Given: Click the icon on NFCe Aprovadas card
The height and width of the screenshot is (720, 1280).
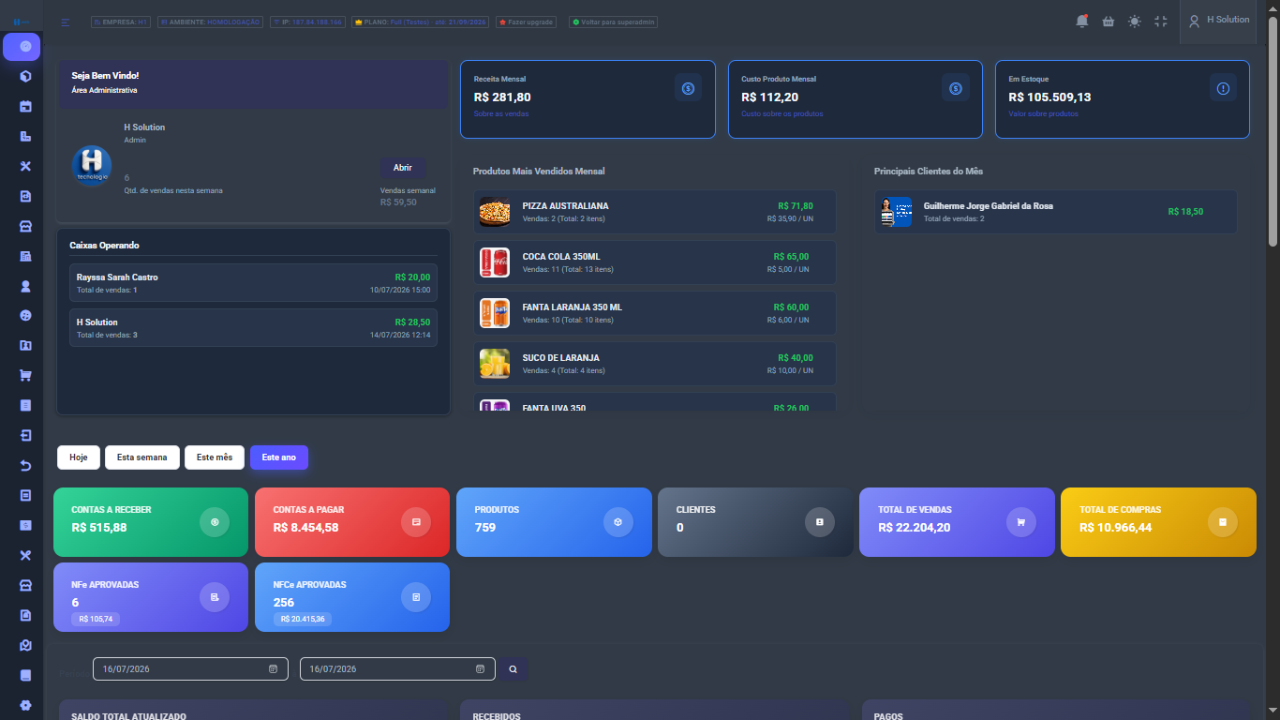Looking at the screenshot, I should point(415,597).
